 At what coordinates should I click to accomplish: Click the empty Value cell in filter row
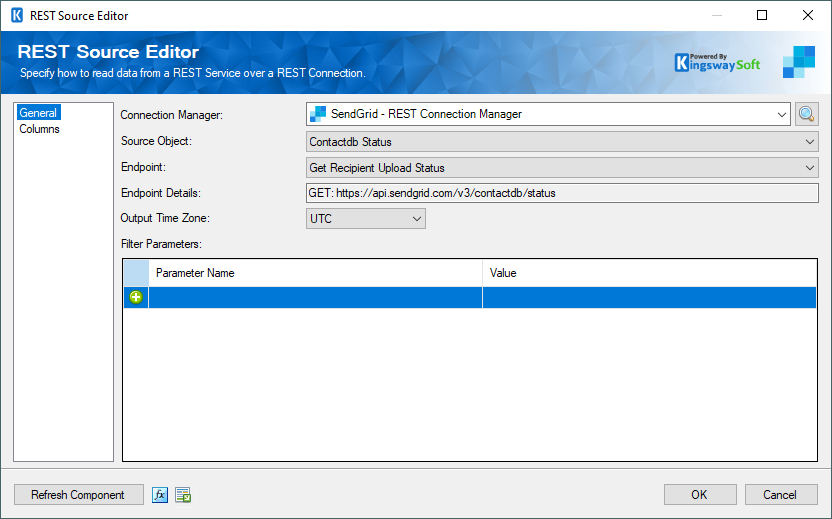click(x=649, y=297)
